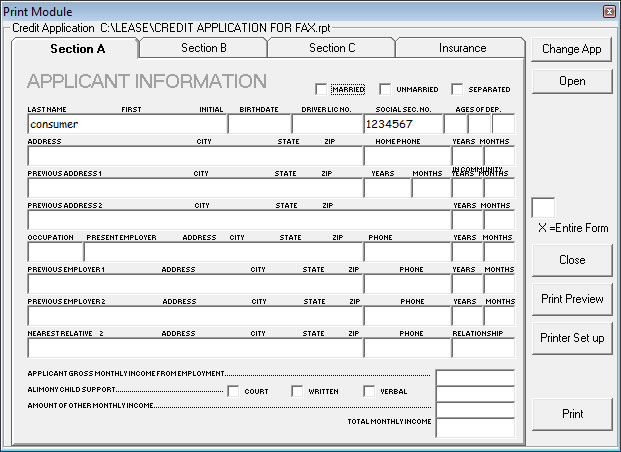Click Years field on Previous Address 2 row
The width and height of the screenshot is (621, 452).
pos(467,220)
